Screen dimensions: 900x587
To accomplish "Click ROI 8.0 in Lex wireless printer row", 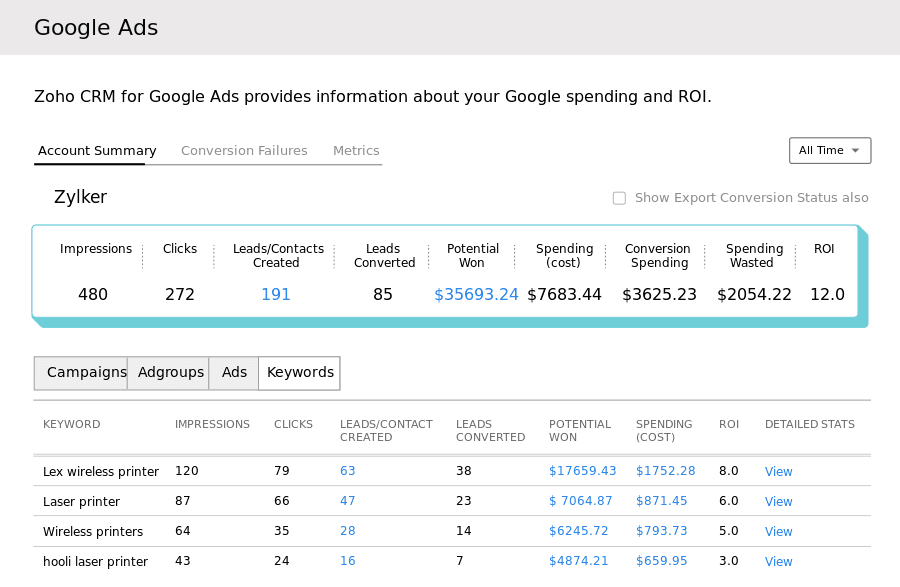I will click(728, 471).
